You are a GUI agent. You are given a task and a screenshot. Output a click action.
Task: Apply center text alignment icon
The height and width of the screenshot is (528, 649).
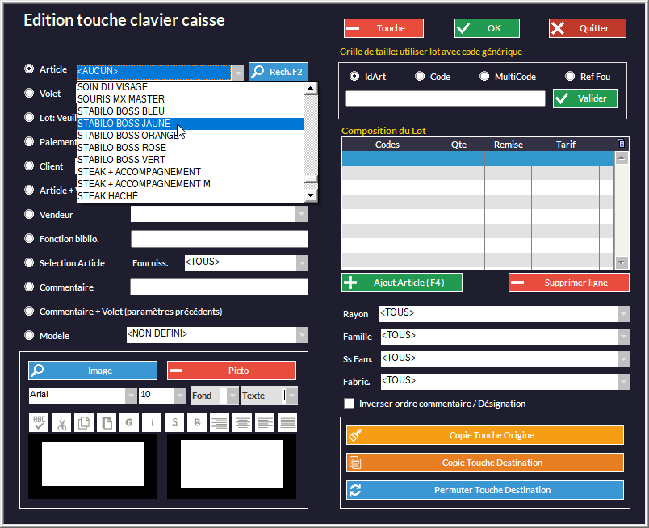[x=243, y=423]
